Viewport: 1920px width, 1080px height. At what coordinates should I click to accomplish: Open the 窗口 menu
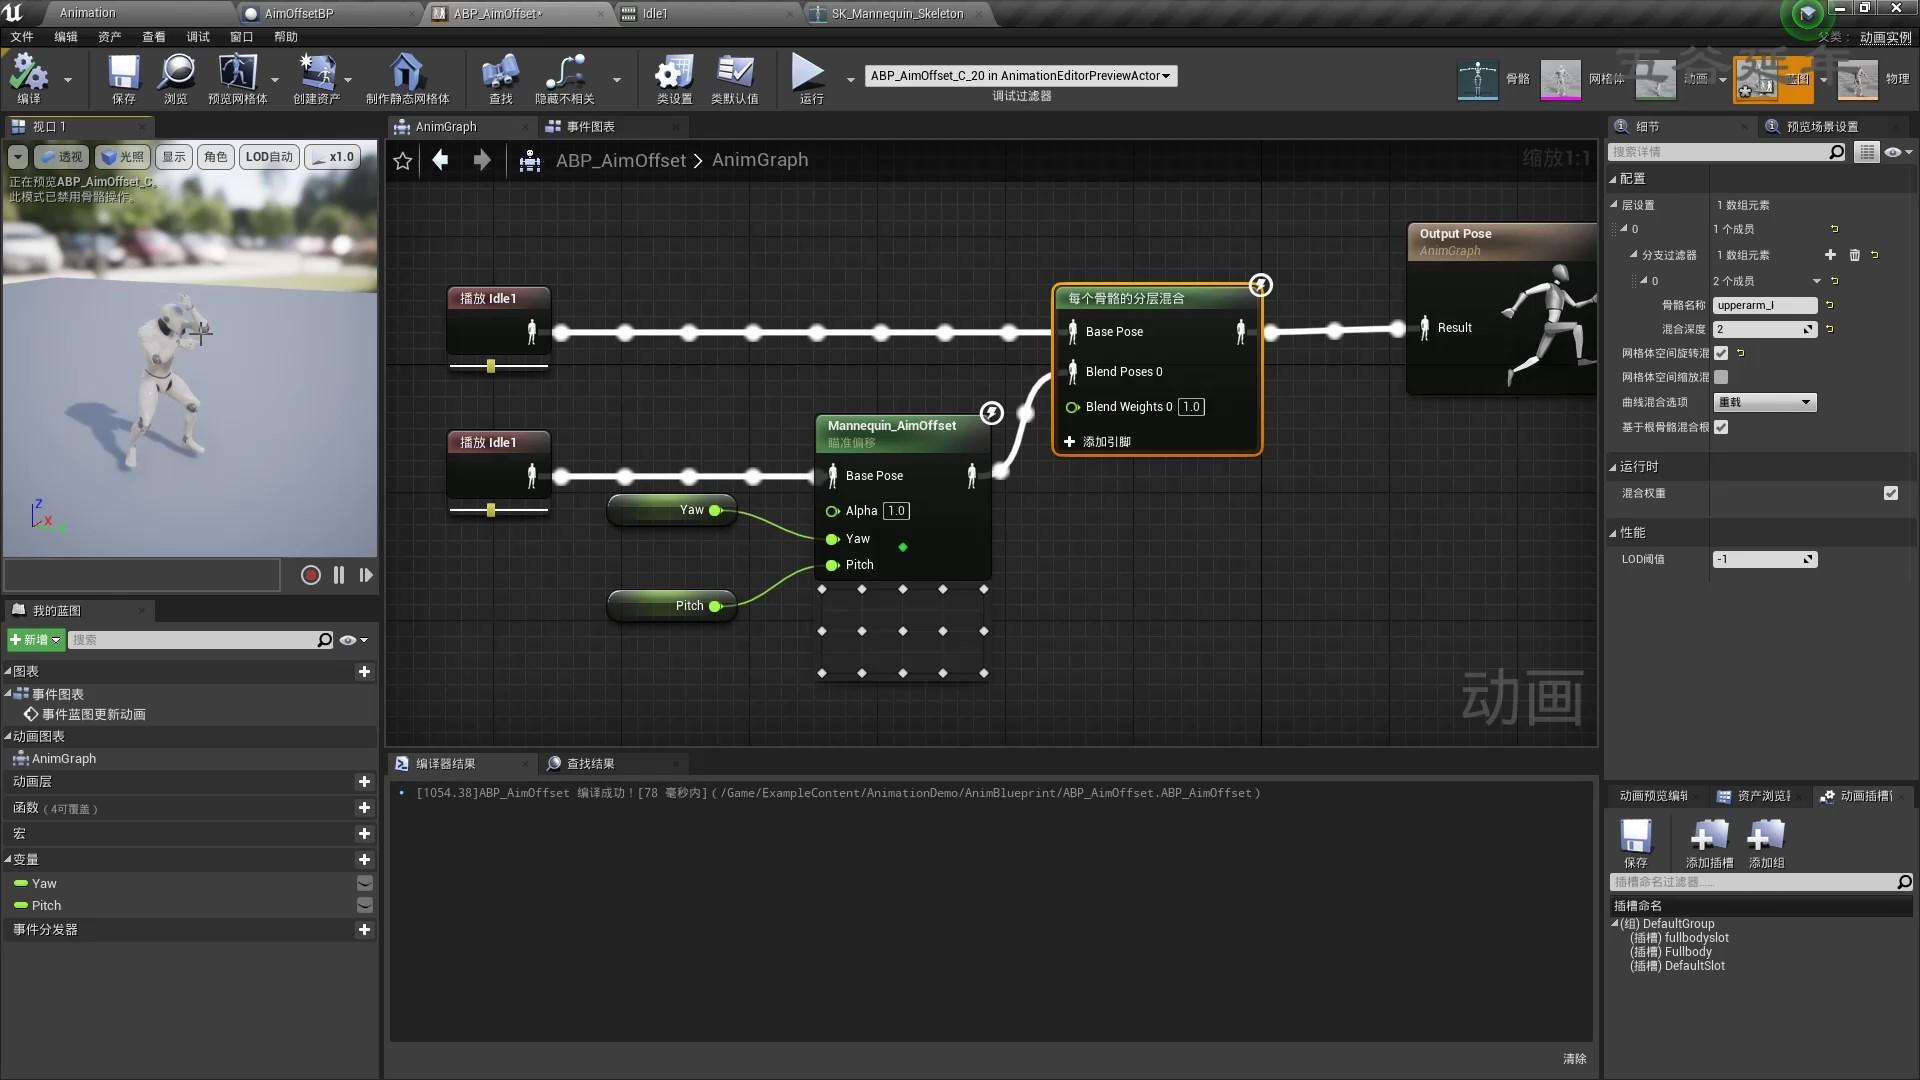click(240, 37)
